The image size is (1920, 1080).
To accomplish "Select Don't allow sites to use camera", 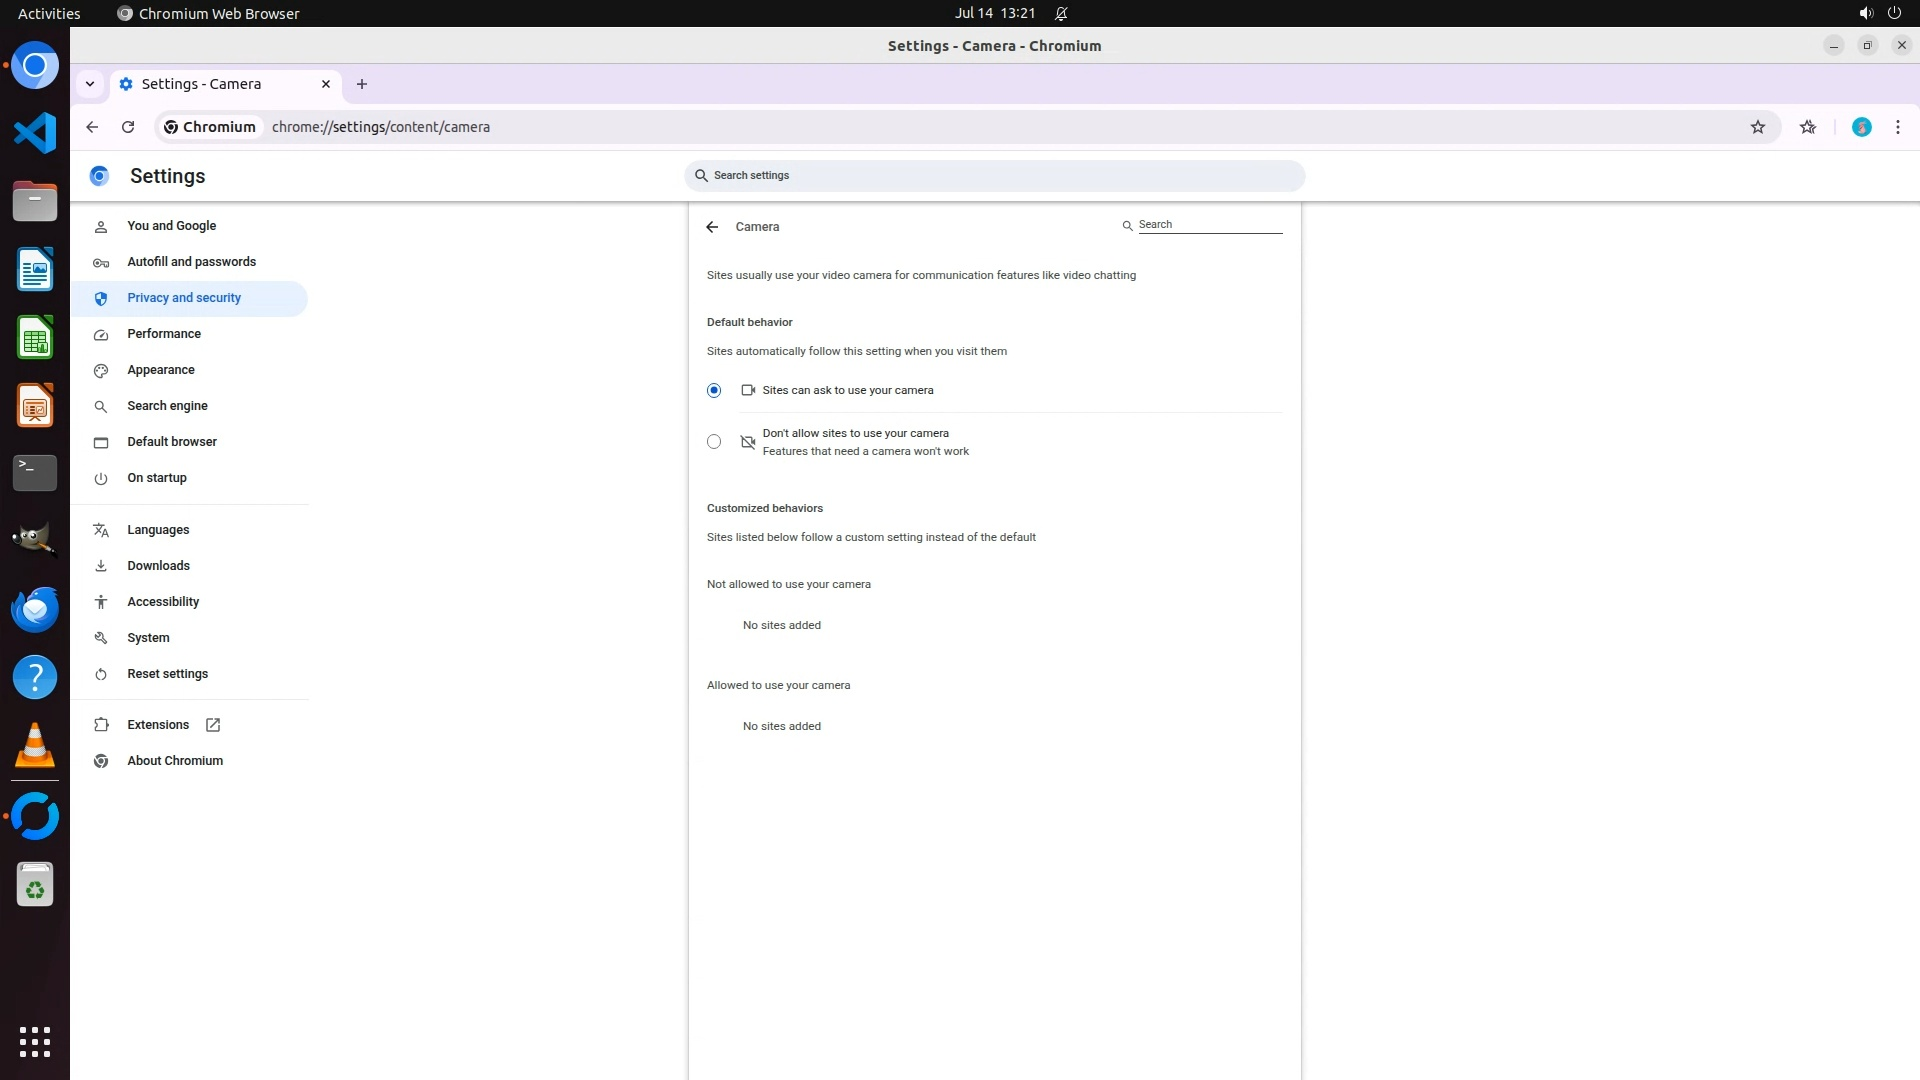I will pyautogui.click(x=714, y=442).
